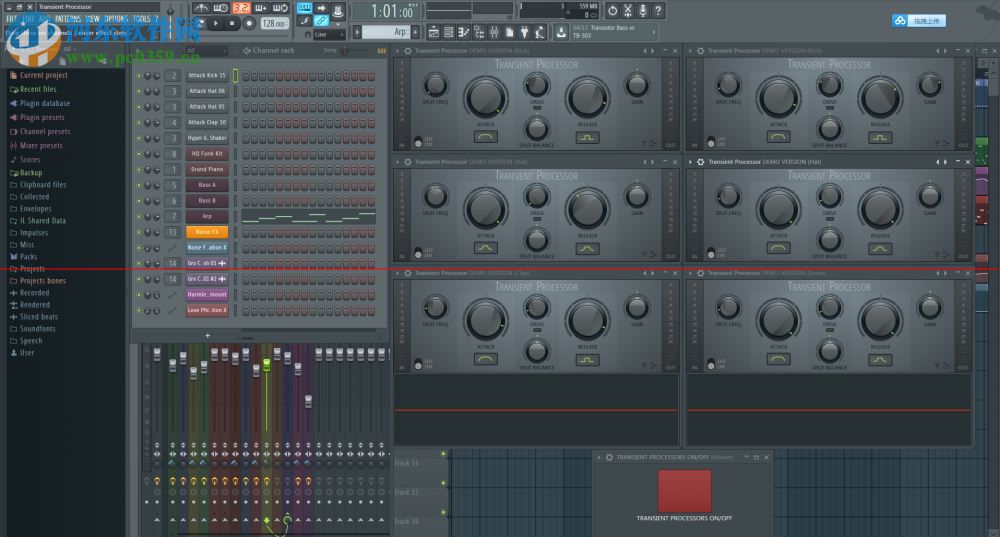Start playback with the play button

pos(216,24)
